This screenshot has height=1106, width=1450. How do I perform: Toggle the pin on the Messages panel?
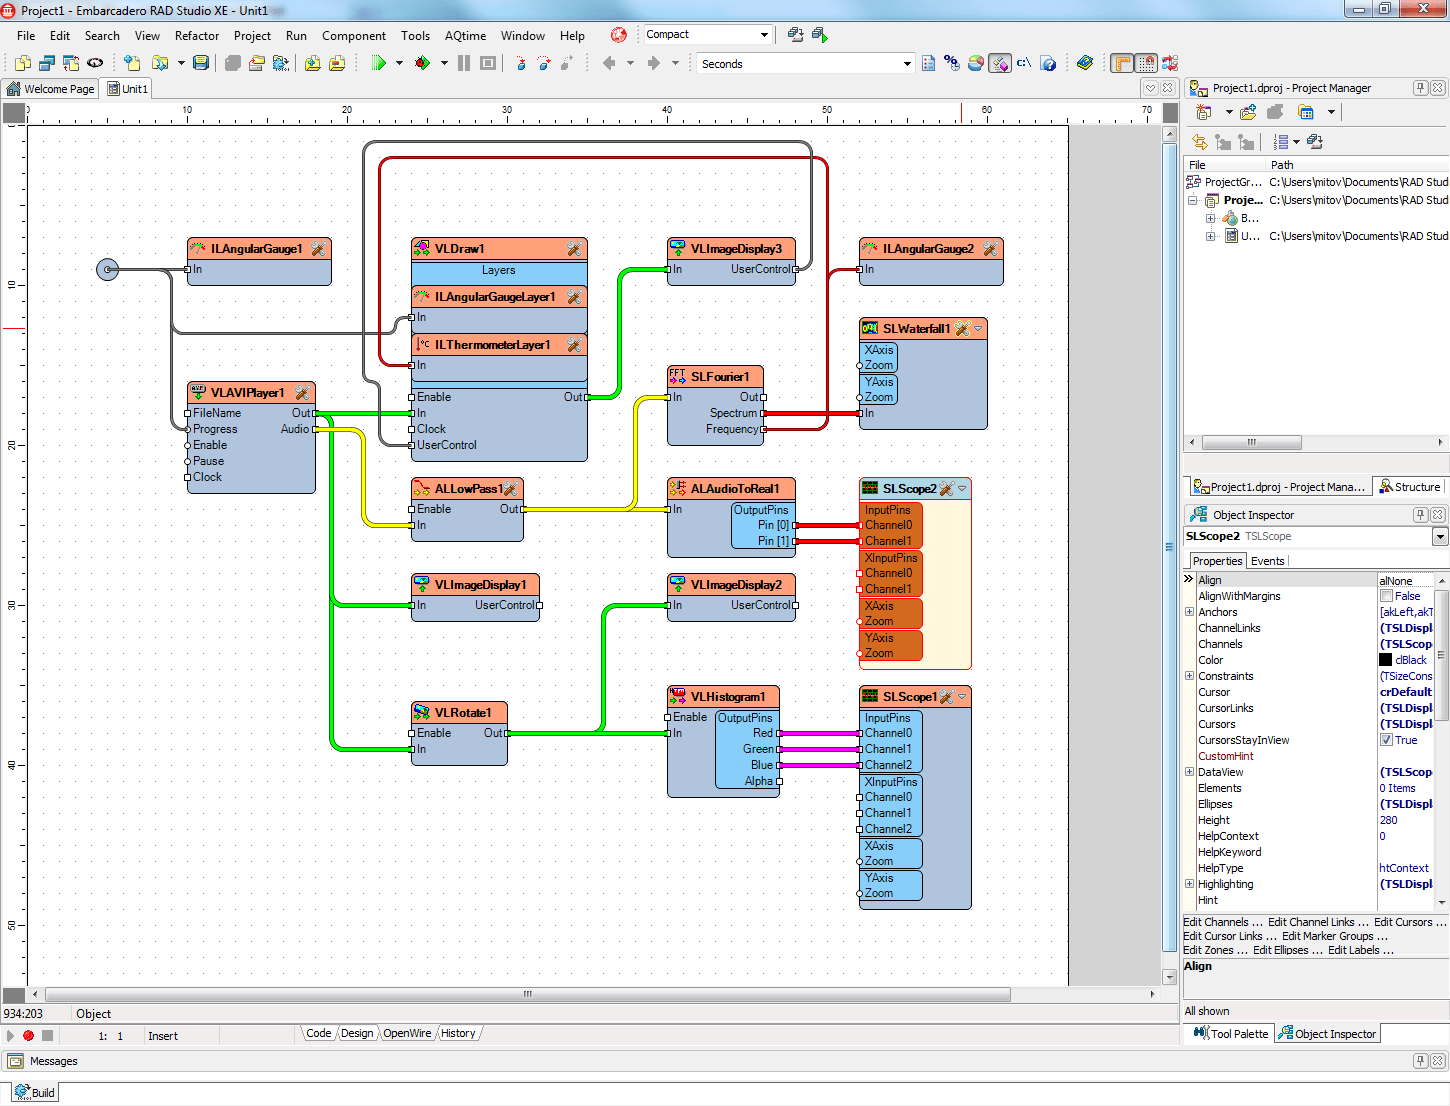1419,1061
